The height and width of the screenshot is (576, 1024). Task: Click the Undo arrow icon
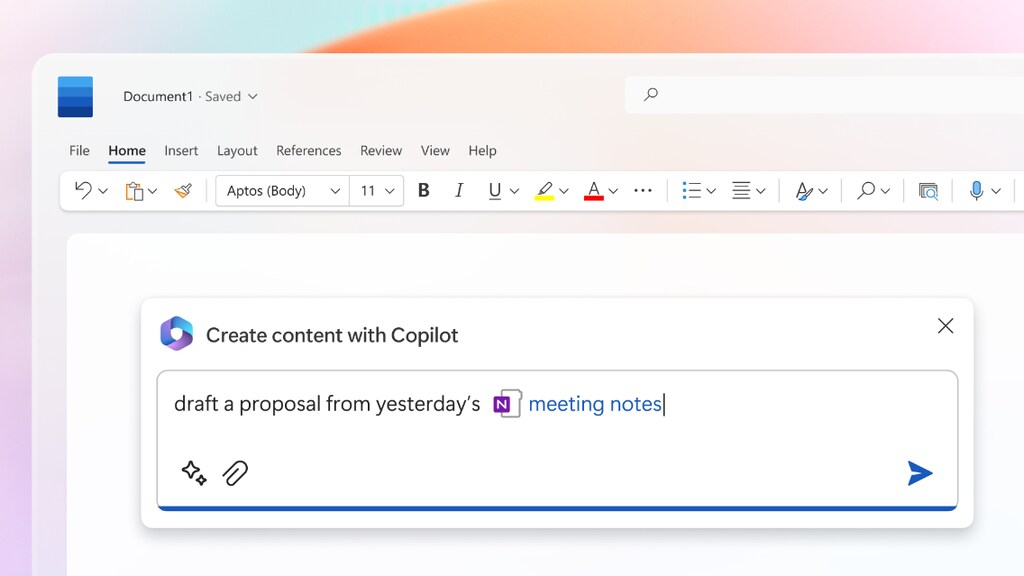83,190
